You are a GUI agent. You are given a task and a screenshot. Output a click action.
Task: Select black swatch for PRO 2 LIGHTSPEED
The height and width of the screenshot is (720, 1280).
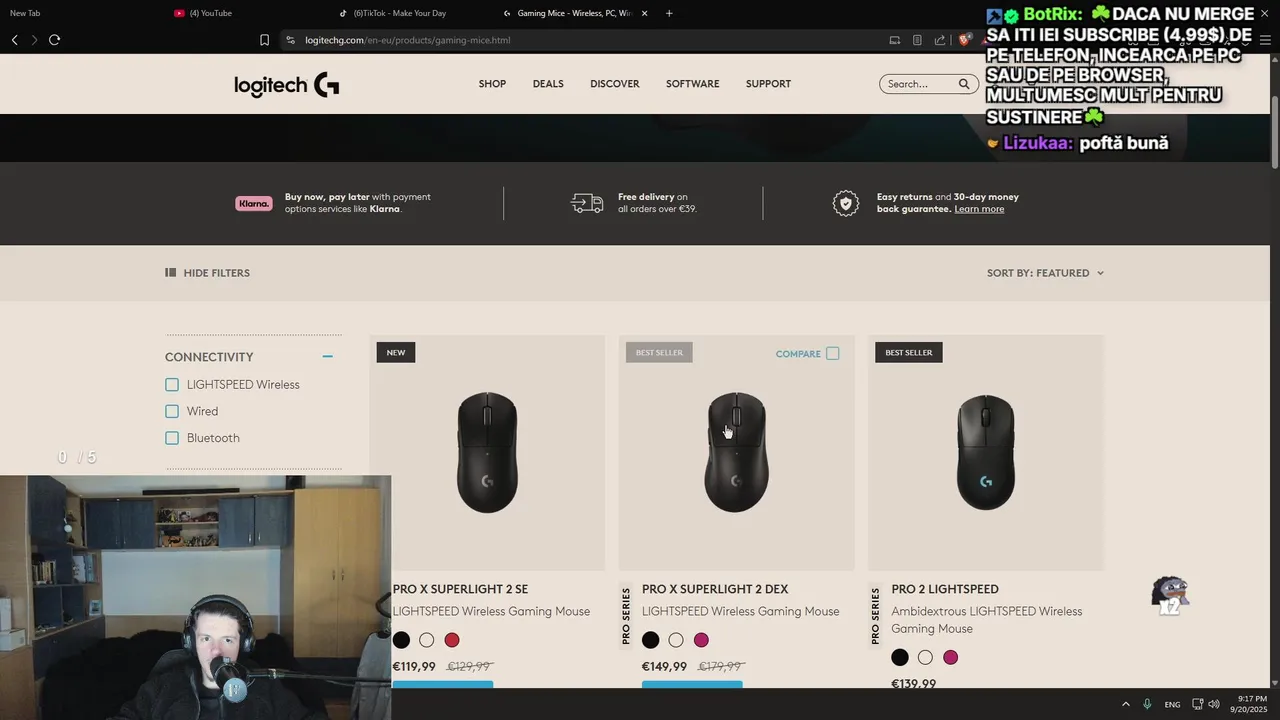[x=900, y=657]
